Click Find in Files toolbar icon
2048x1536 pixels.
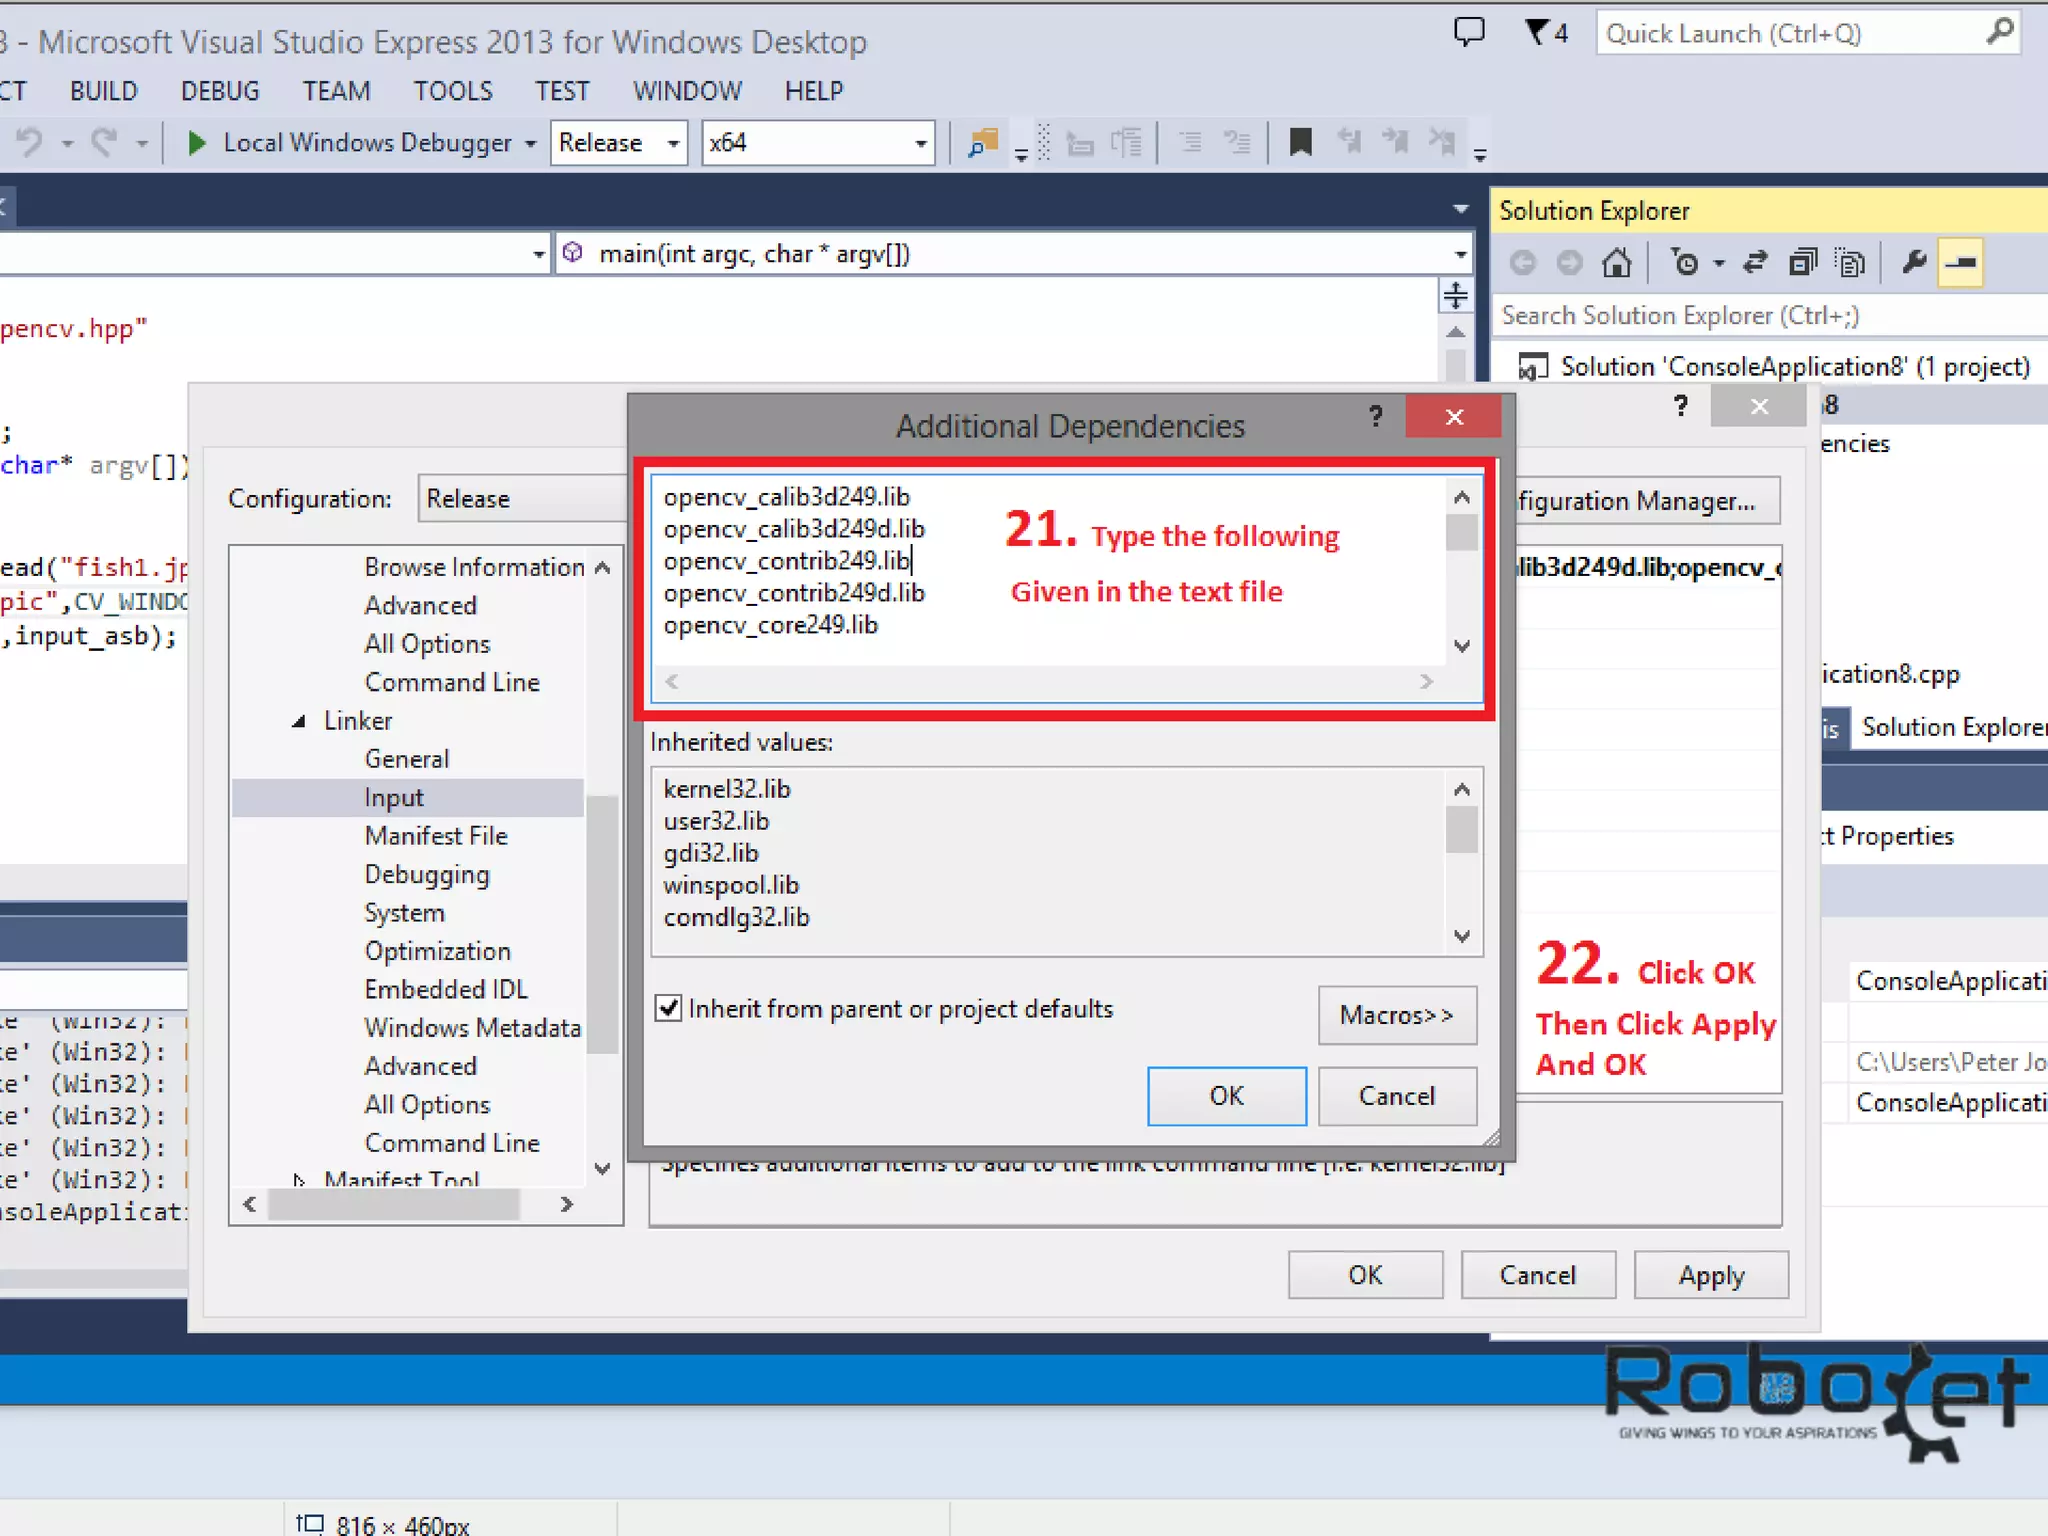tap(983, 143)
